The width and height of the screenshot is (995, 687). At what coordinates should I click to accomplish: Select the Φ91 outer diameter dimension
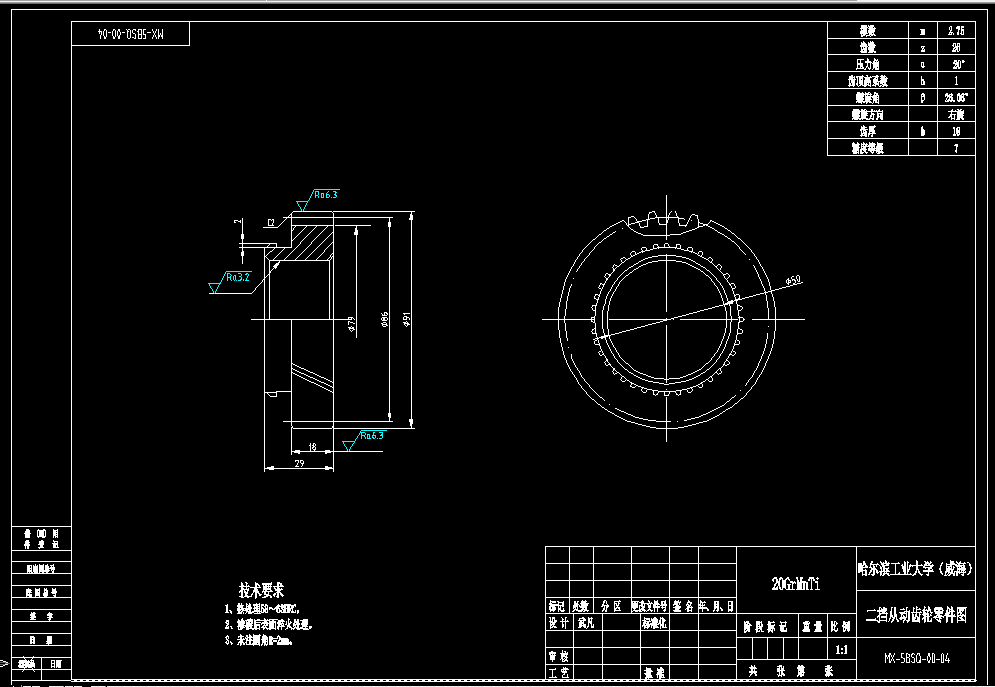coord(407,319)
